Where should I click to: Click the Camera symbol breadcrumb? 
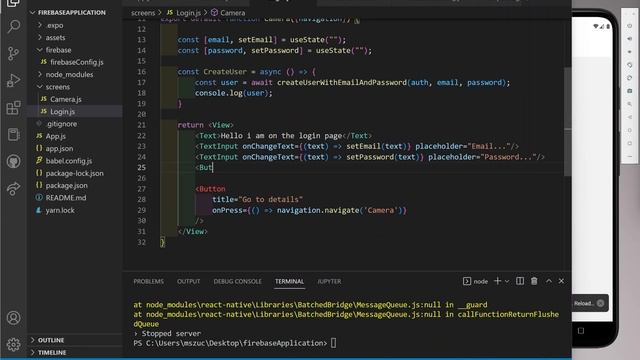(x=228, y=13)
